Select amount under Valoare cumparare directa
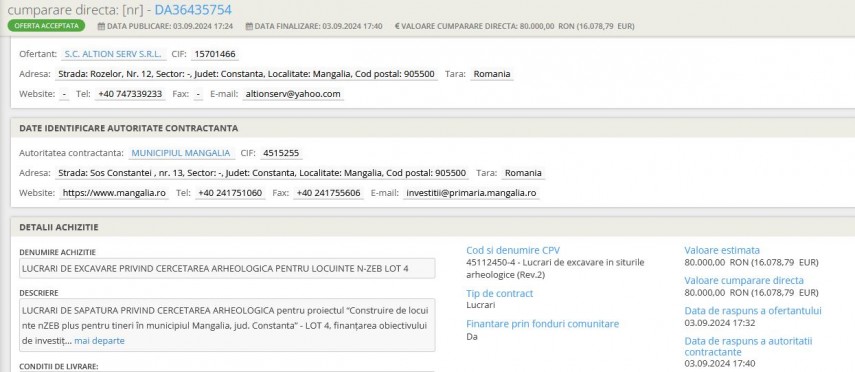 [751, 293]
